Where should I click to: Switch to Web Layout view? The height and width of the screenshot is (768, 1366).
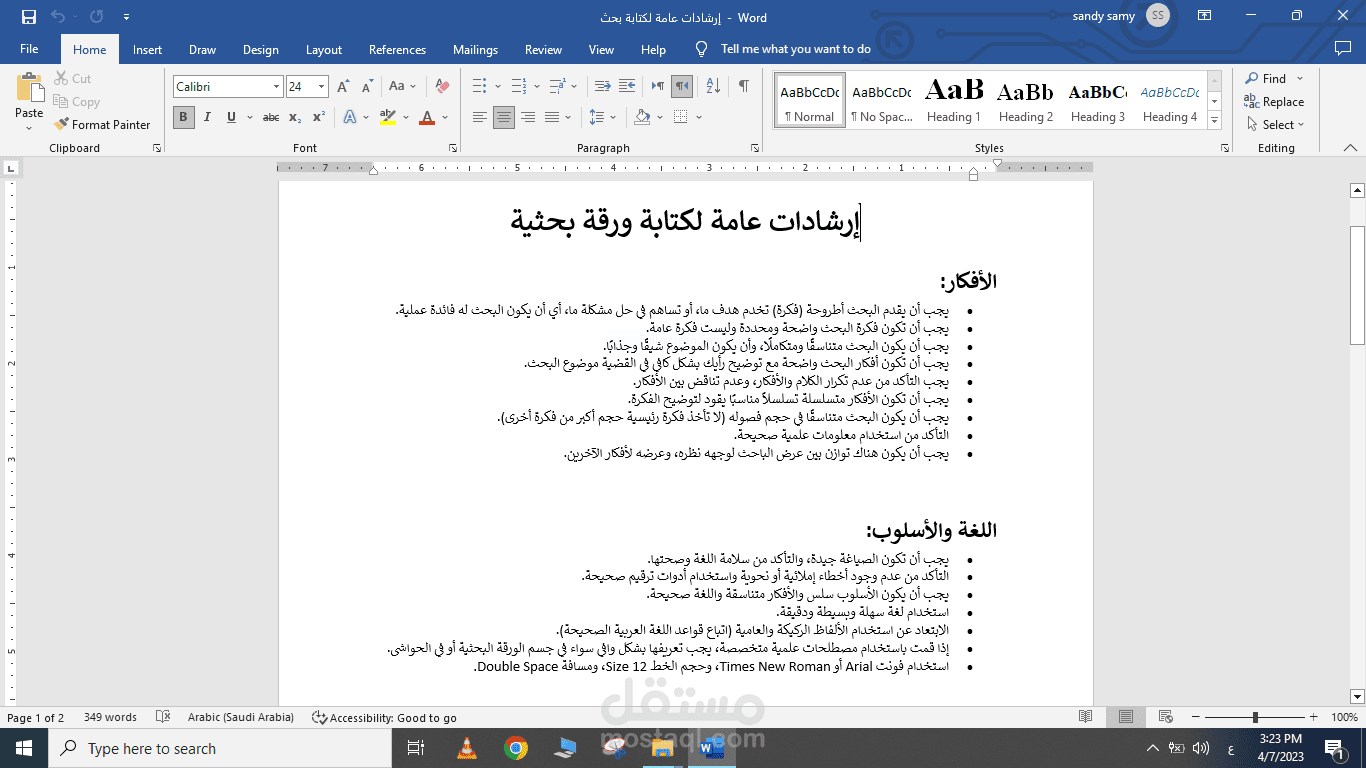pos(1165,717)
